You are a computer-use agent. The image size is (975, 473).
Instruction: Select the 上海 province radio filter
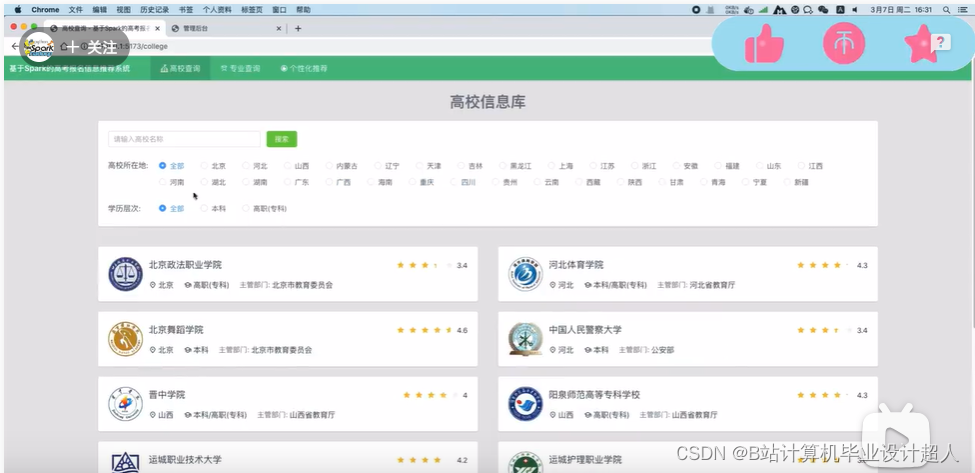click(552, 166)
